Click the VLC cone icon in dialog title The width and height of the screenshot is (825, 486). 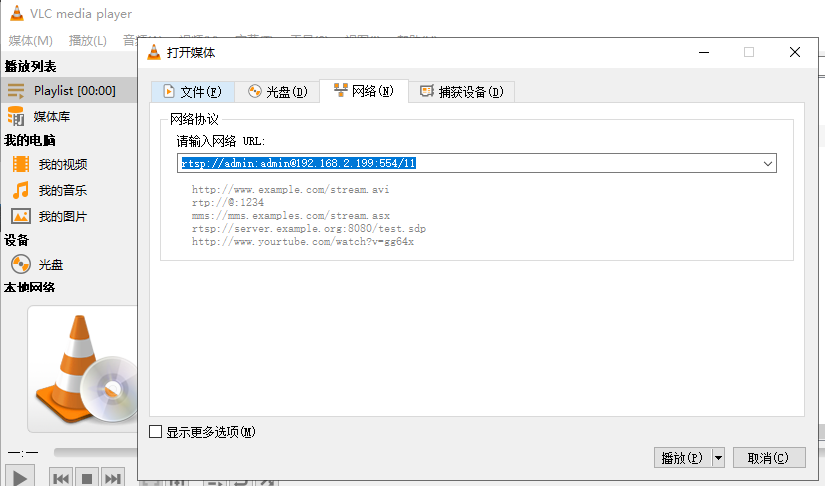tap(154, 52)
